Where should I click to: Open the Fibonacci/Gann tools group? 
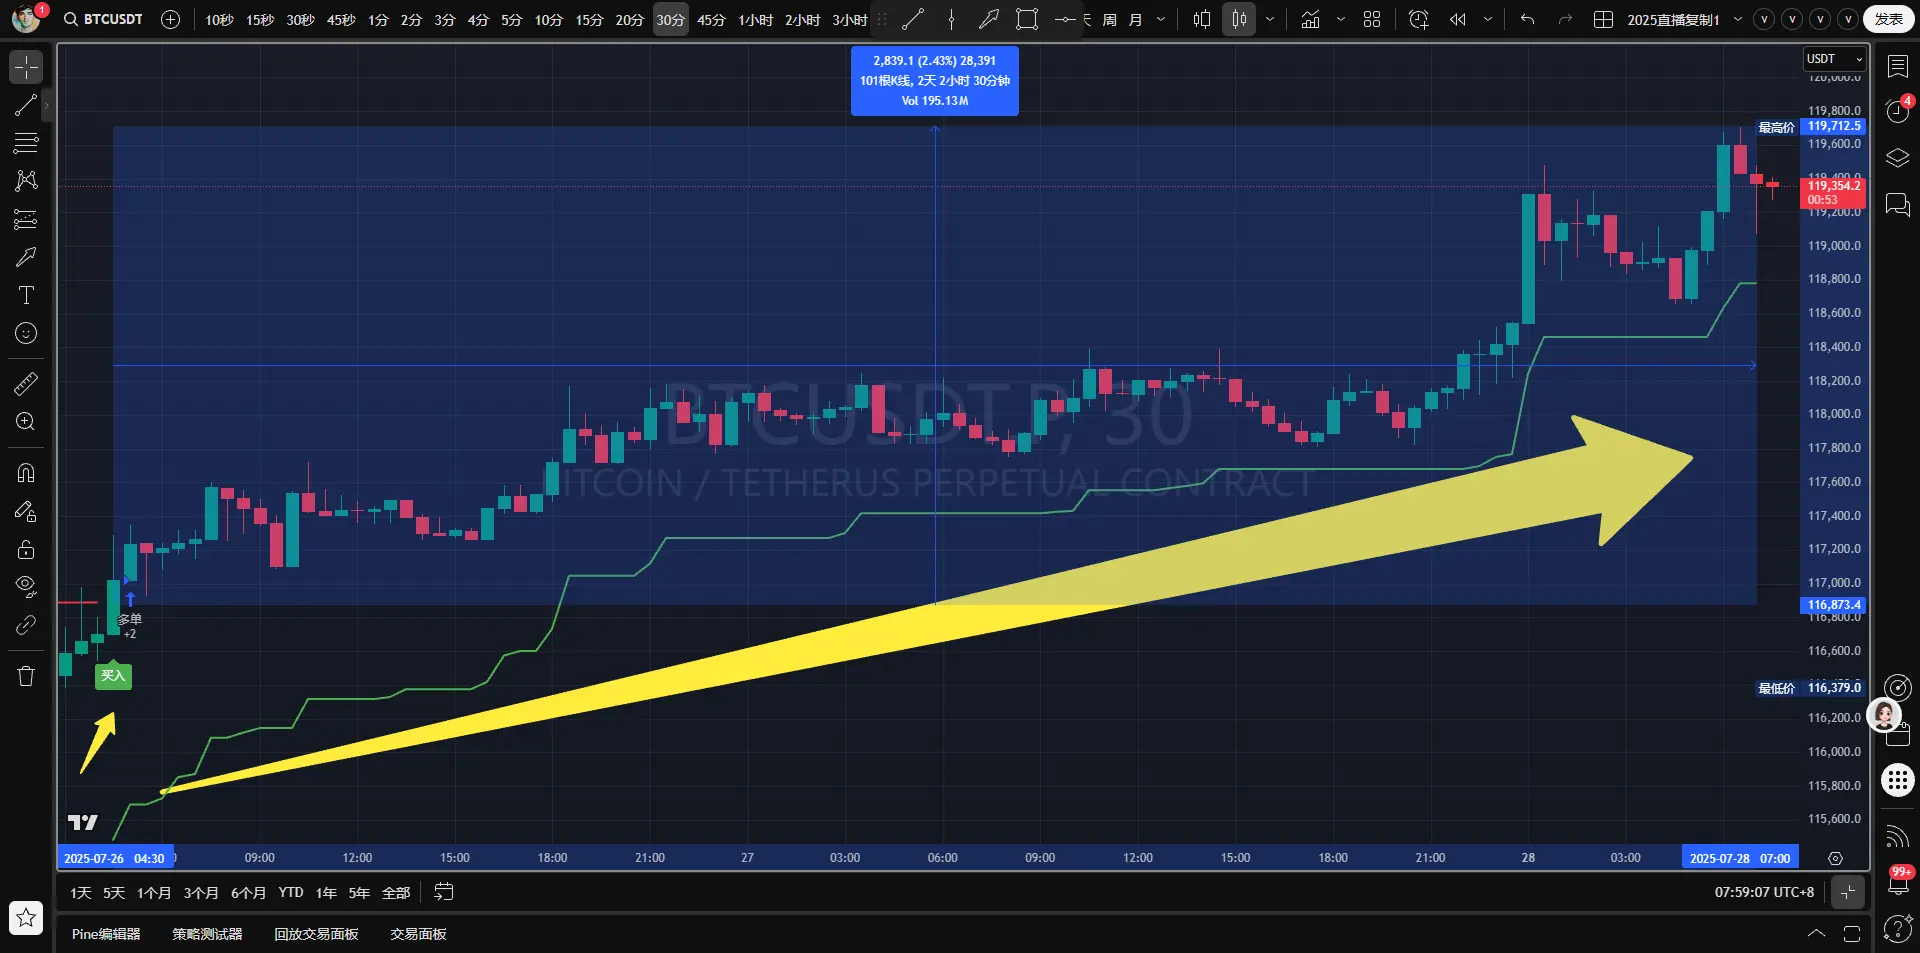26,143
